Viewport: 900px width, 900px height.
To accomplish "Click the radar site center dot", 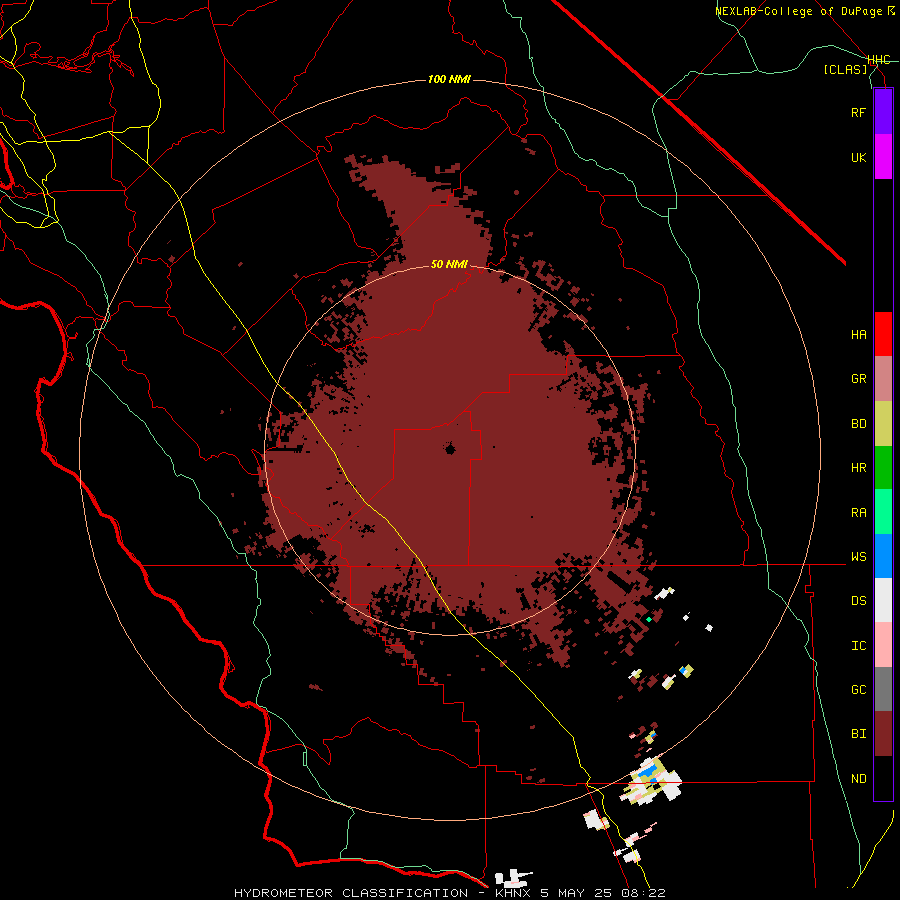I will 450,449.
